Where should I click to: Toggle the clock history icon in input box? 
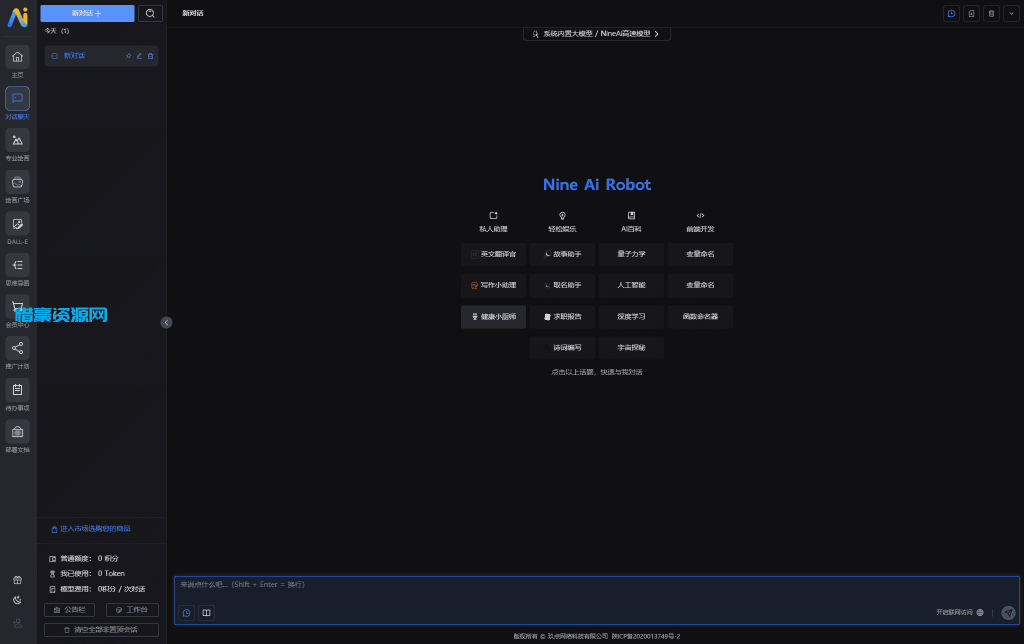pos(186,612)
